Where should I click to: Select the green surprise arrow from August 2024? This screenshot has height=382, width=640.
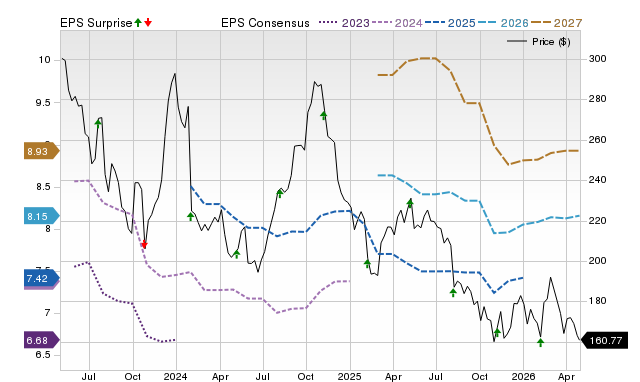tap(280, 193)
